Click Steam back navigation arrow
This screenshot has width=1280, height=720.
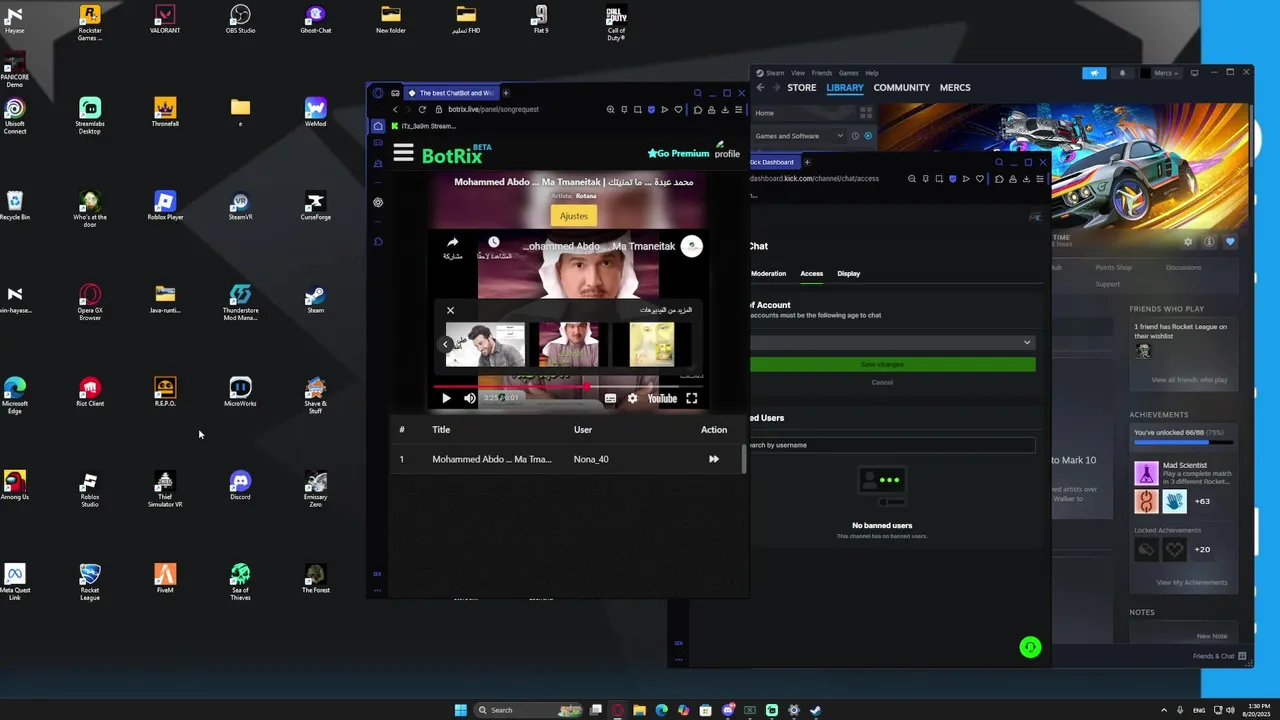click(760, 88)
